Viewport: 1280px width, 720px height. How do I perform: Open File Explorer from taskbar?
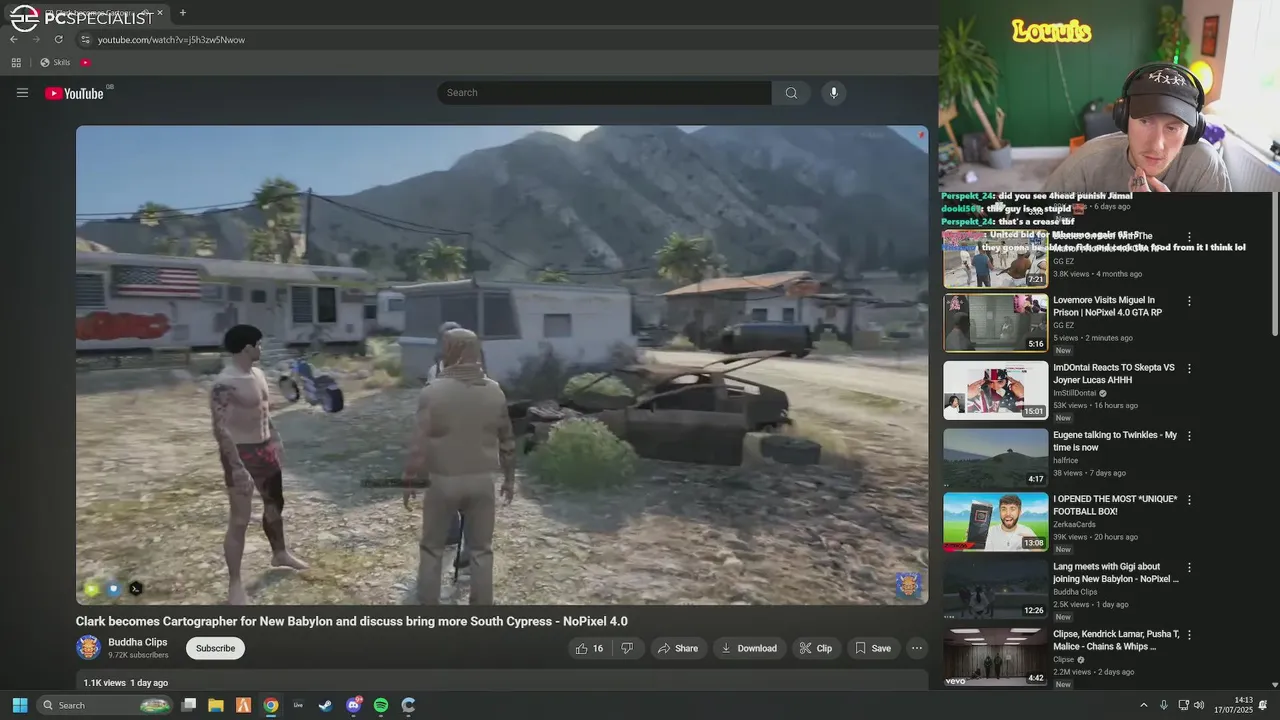coord(215,705)
